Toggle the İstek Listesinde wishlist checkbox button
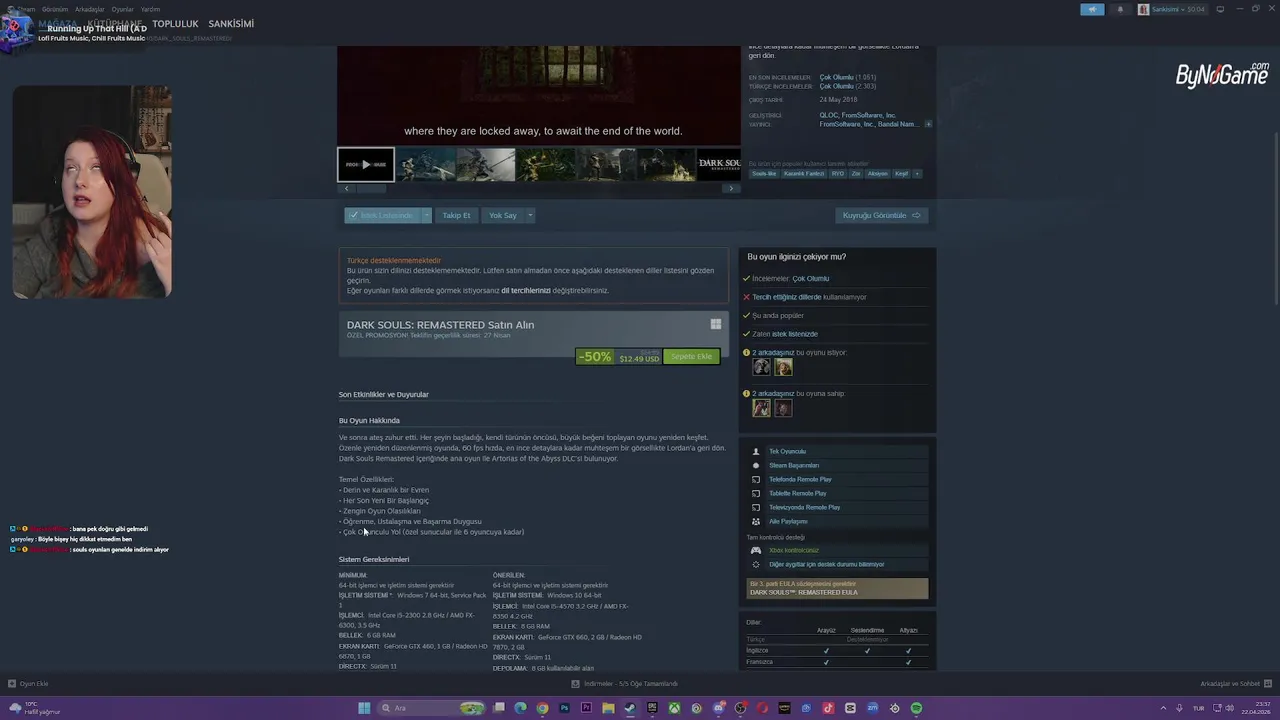Image resolution: width=1280 pixels, height=720 pixels. pos(382,215)
